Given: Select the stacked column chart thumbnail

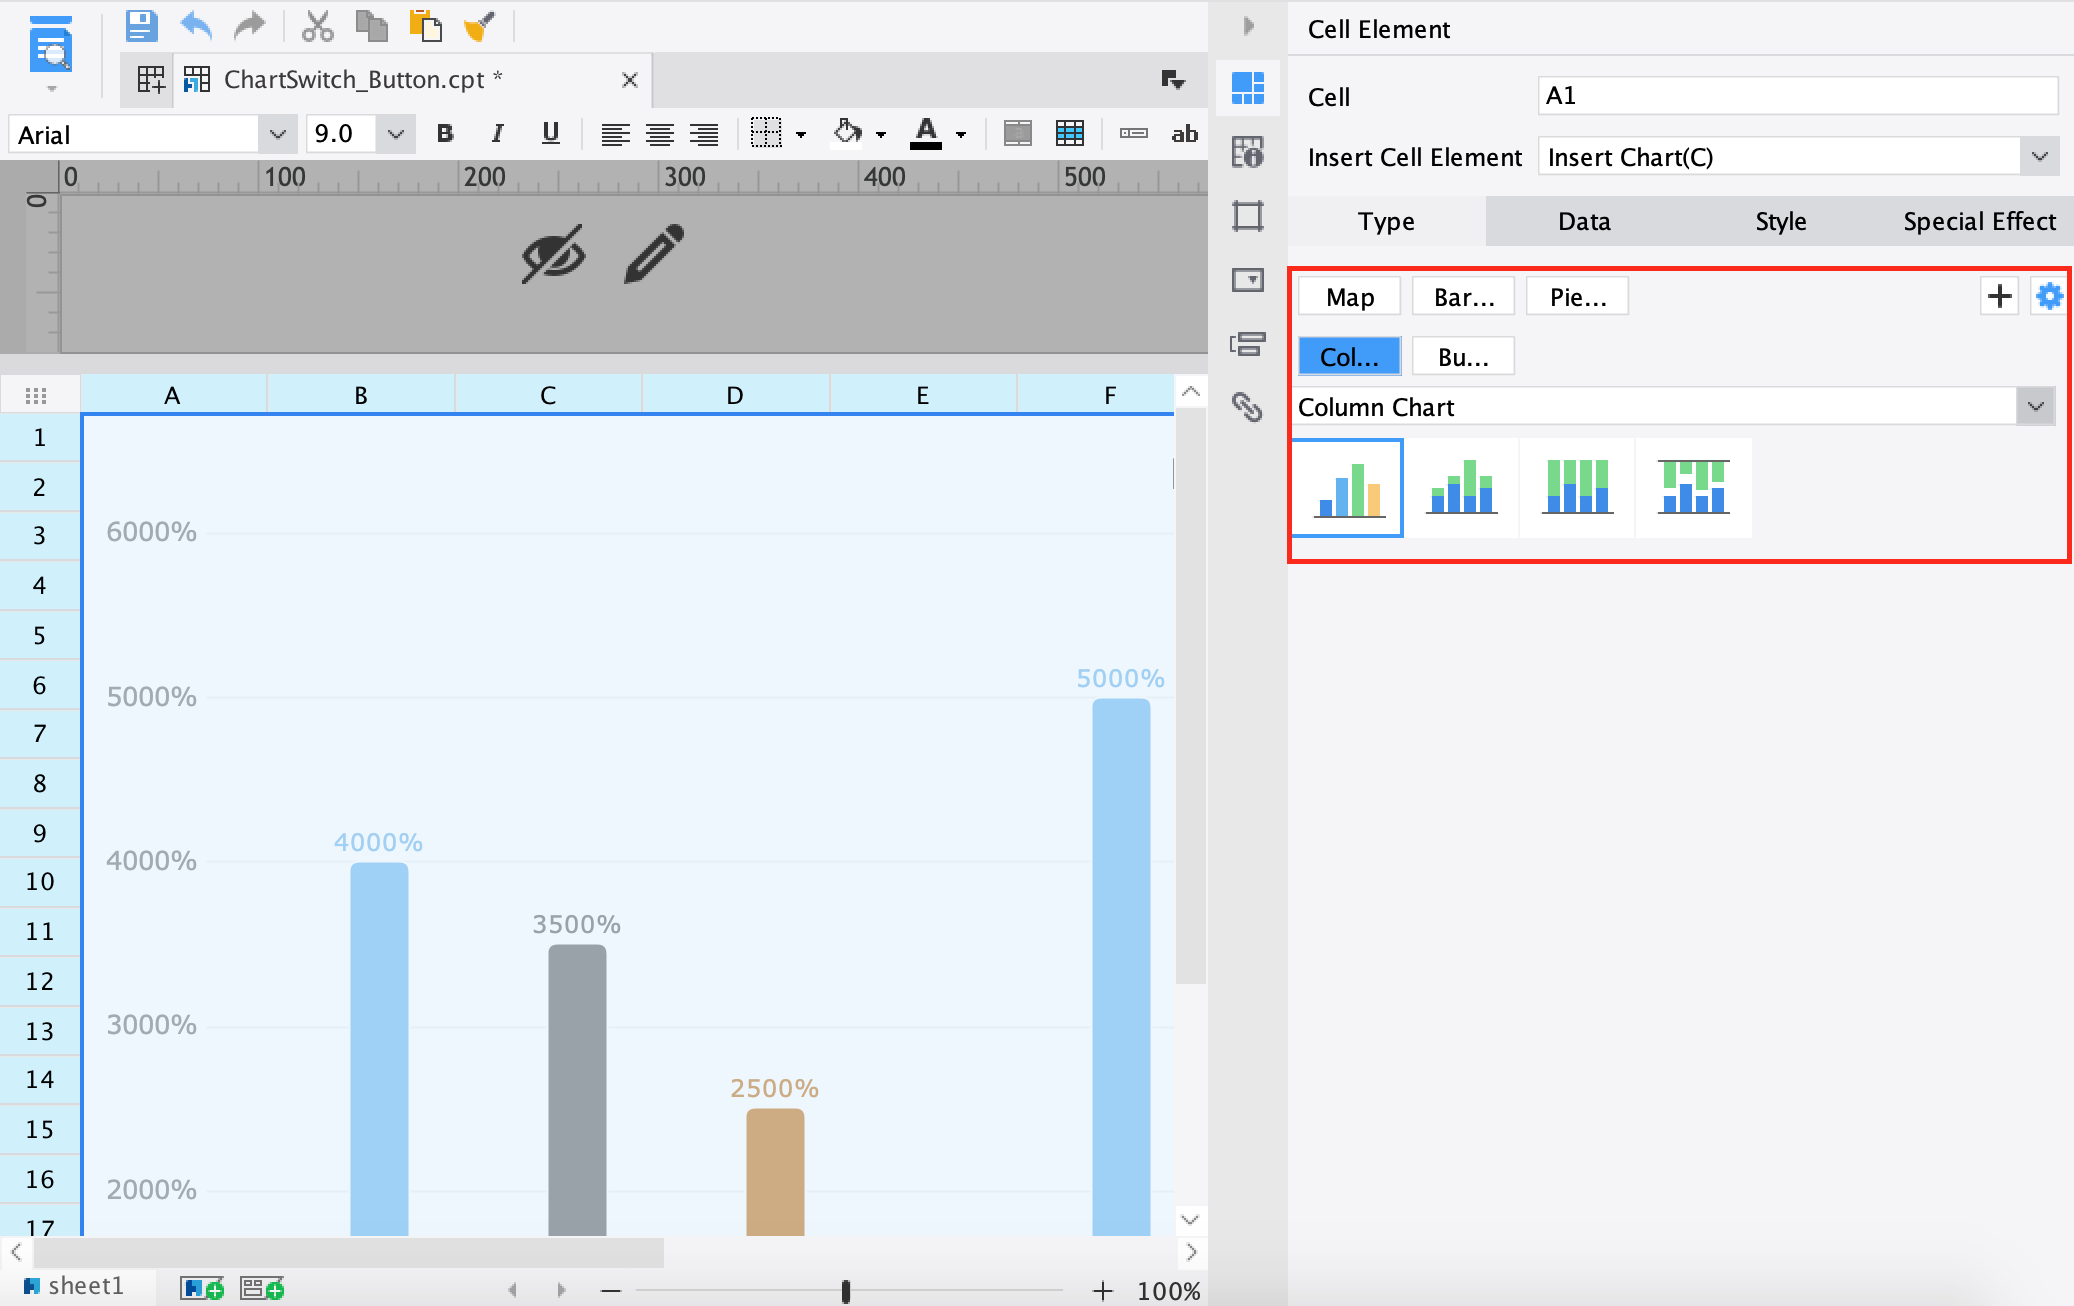Looking at the screenshot, I should point(1462,488).
